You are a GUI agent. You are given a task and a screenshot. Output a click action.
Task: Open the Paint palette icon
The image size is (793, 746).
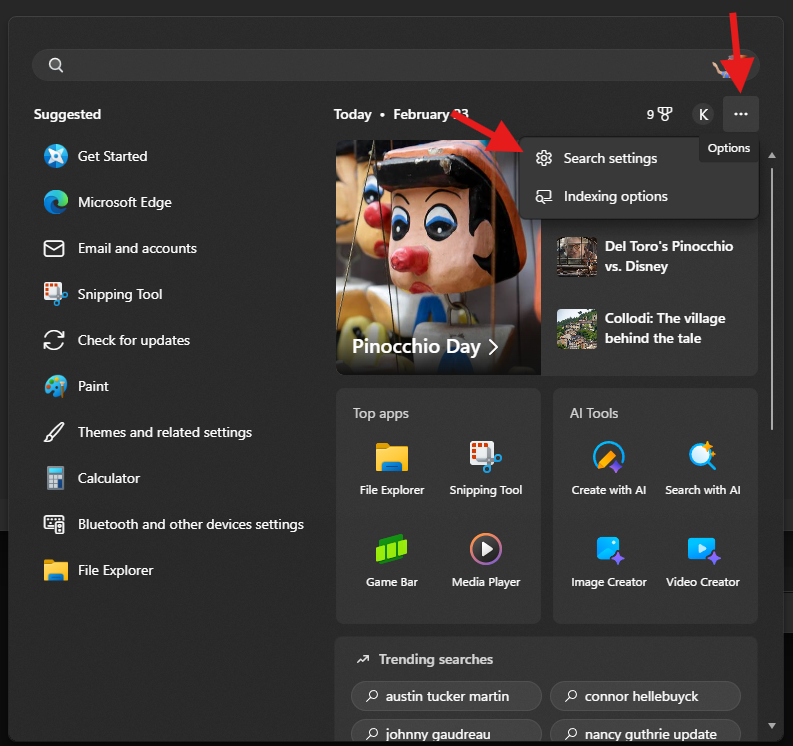(x=56, y=386)
